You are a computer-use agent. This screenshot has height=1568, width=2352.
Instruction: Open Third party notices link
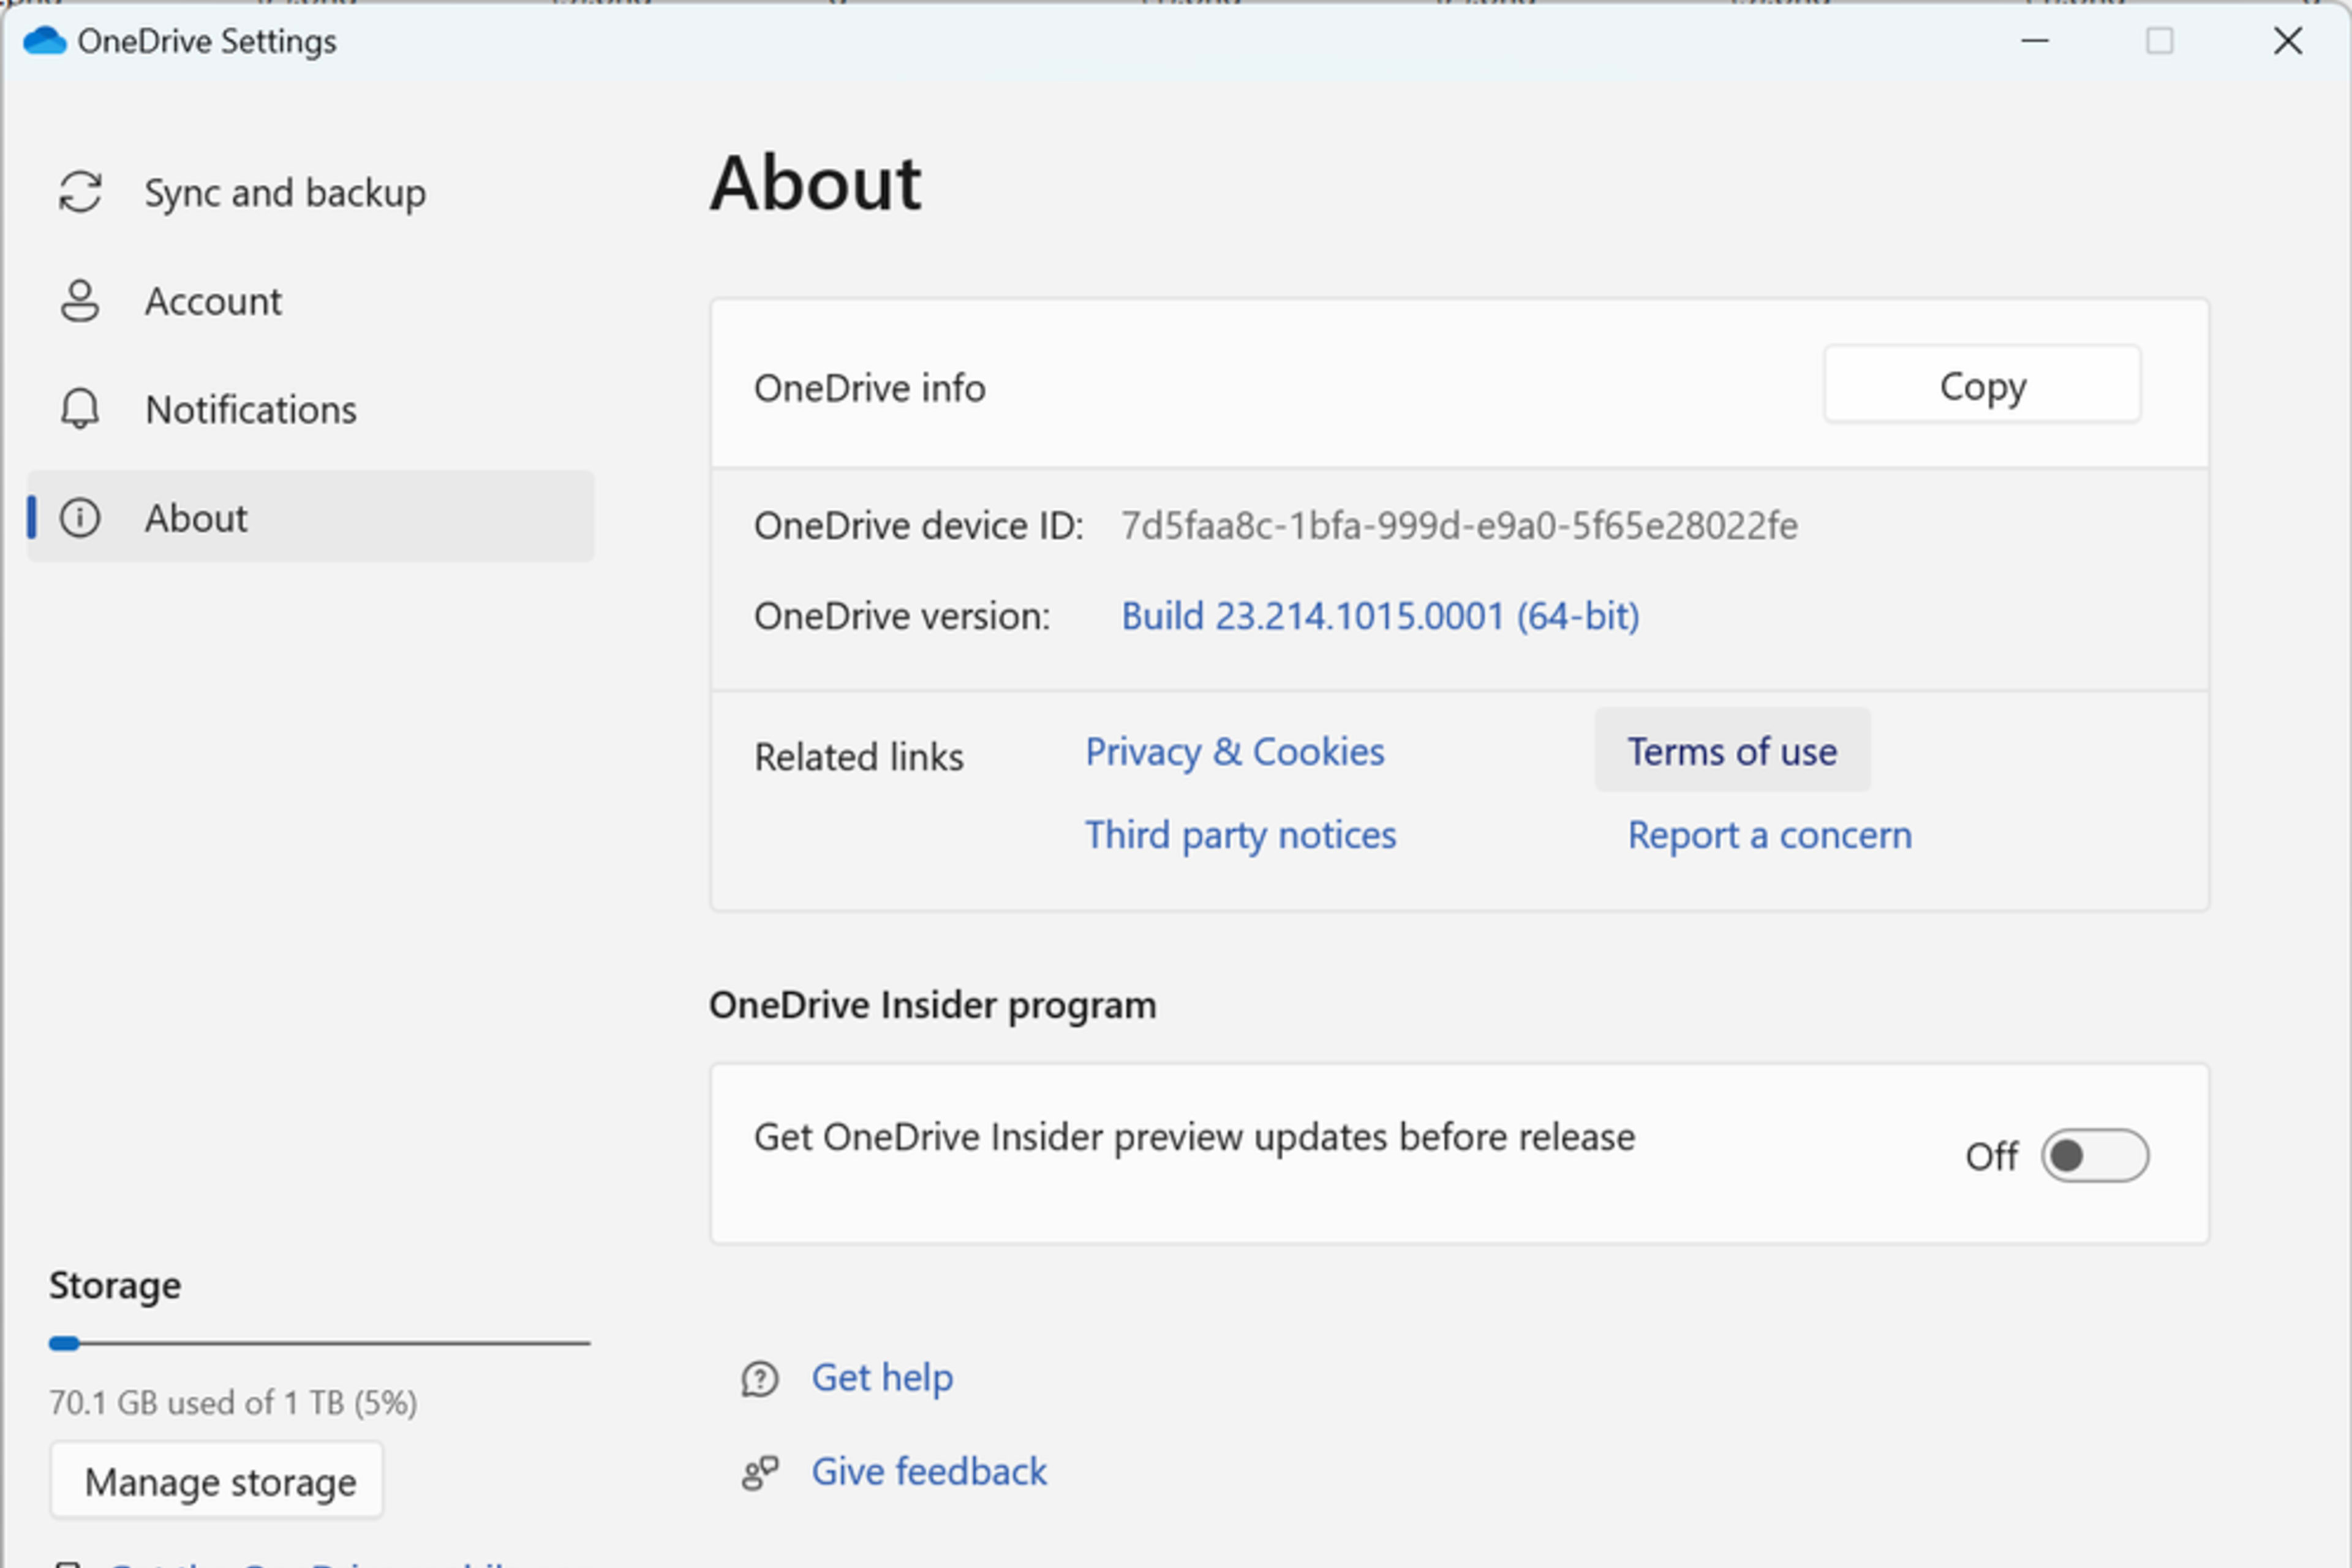1241,835
